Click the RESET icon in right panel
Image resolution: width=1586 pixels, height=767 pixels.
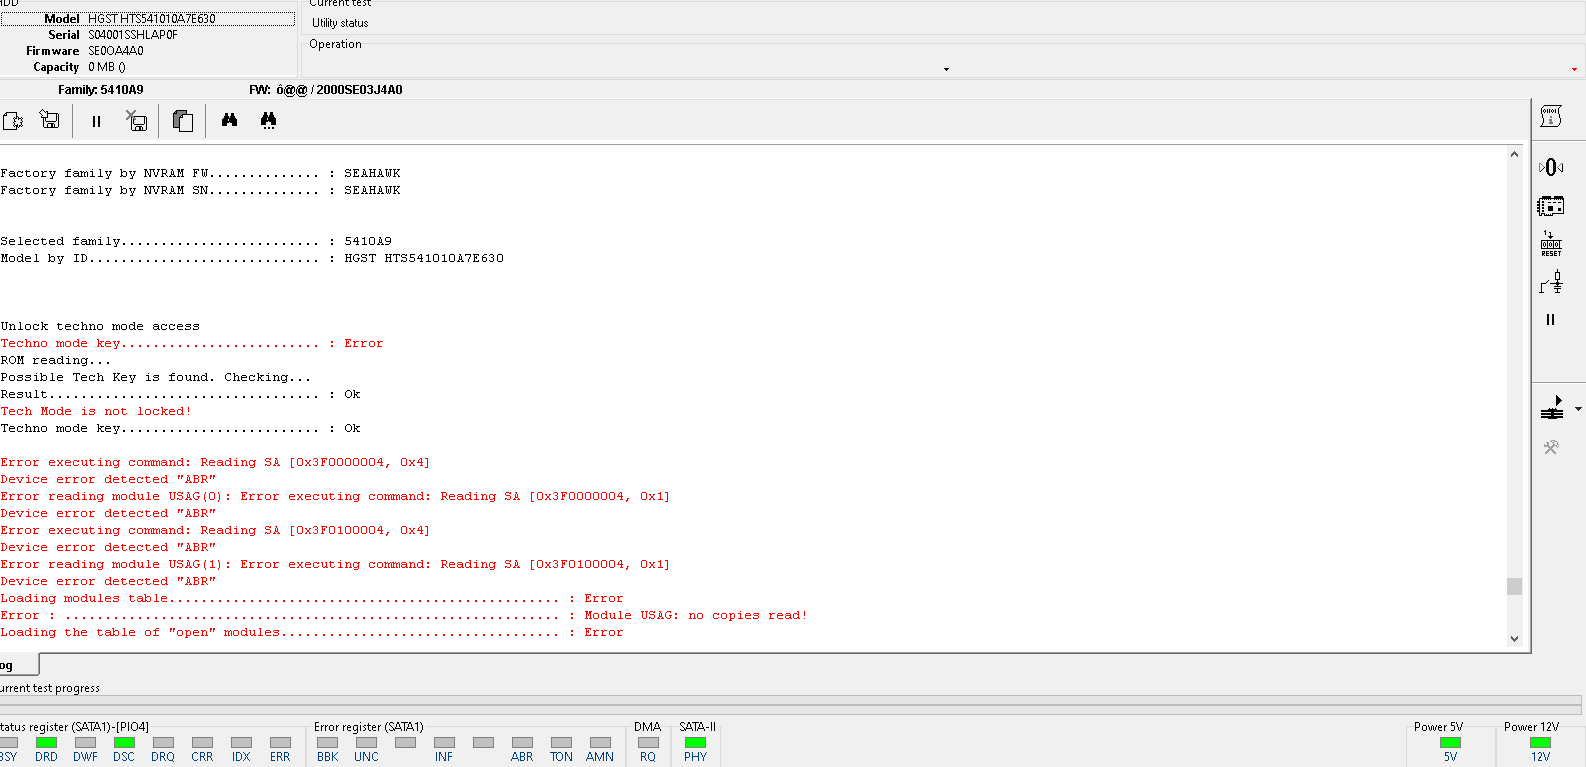(x=1551, y=244)
